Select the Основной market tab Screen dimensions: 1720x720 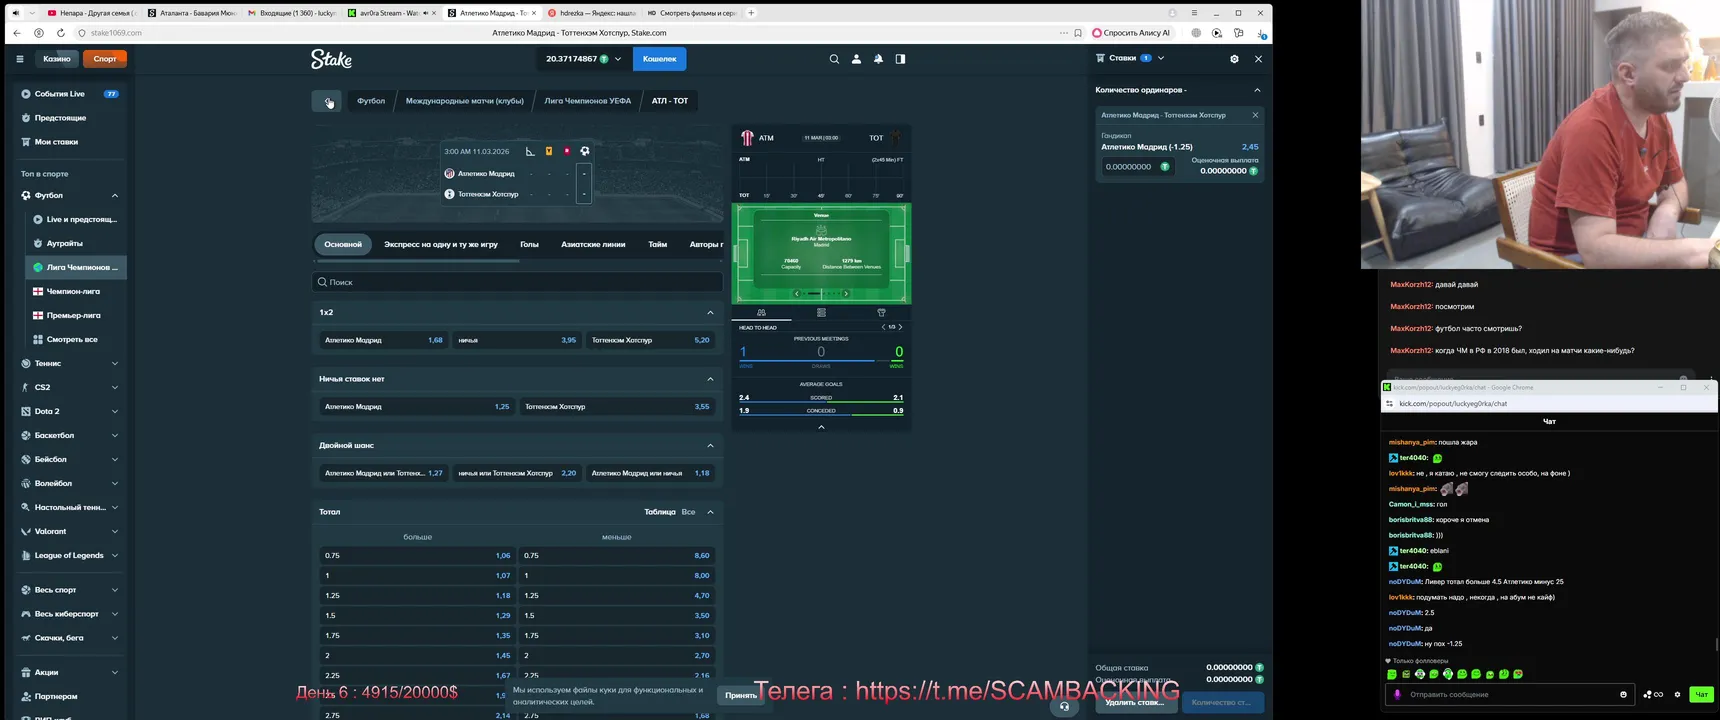(343, 244)
